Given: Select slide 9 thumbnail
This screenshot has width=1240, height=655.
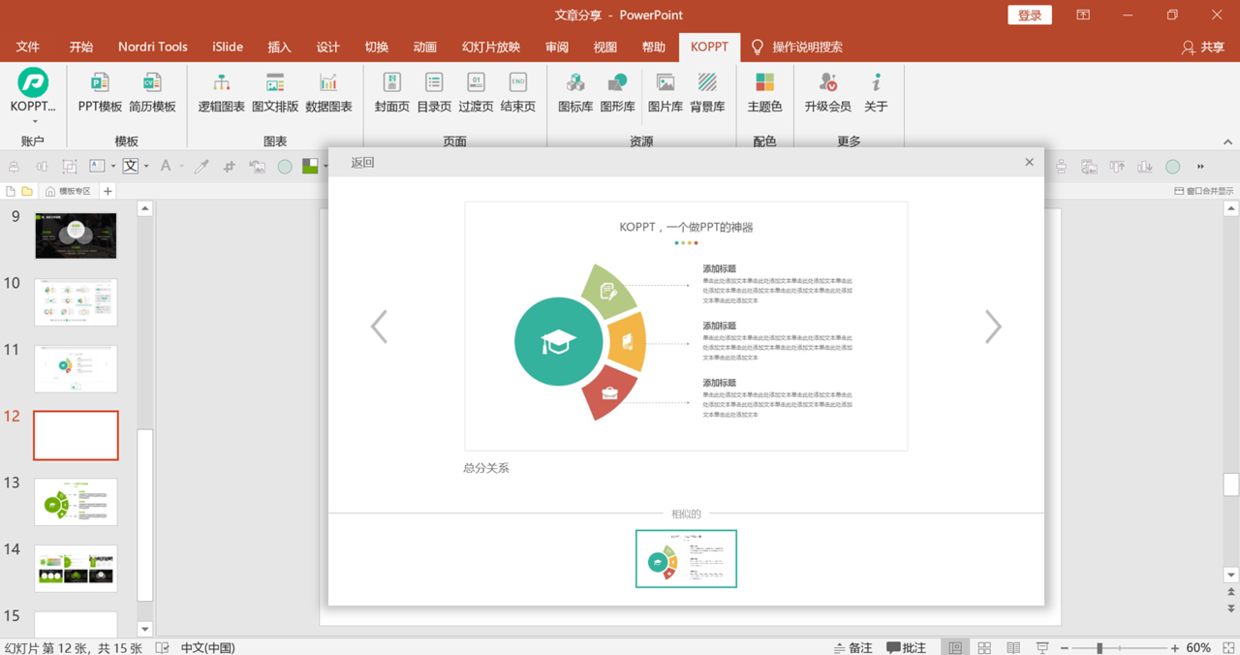Looking at the screenshot, I should [76, 236].
